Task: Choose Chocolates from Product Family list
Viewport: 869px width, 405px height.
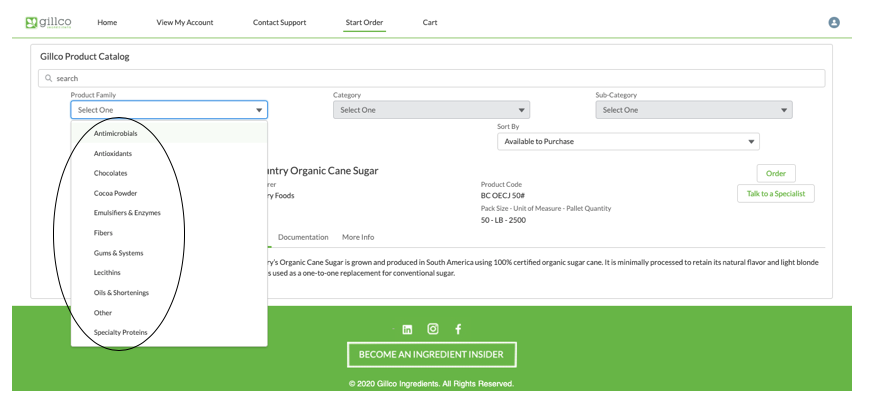Action: (x=169, y=173)
